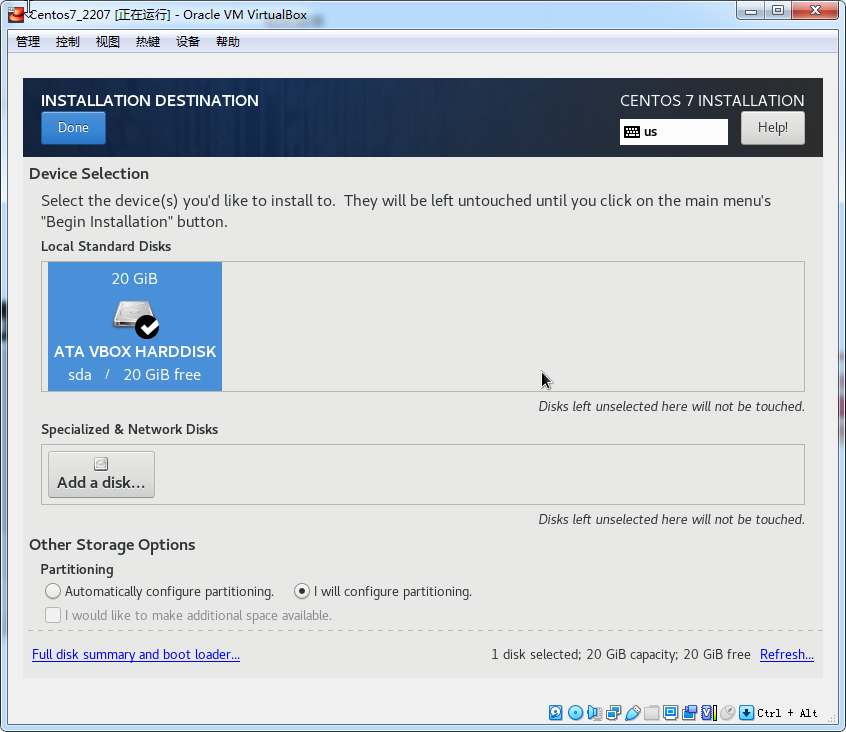Viewport: 846px width, 732px height.
Task: Click the shared folders status icon
Action: coord(652,713)
